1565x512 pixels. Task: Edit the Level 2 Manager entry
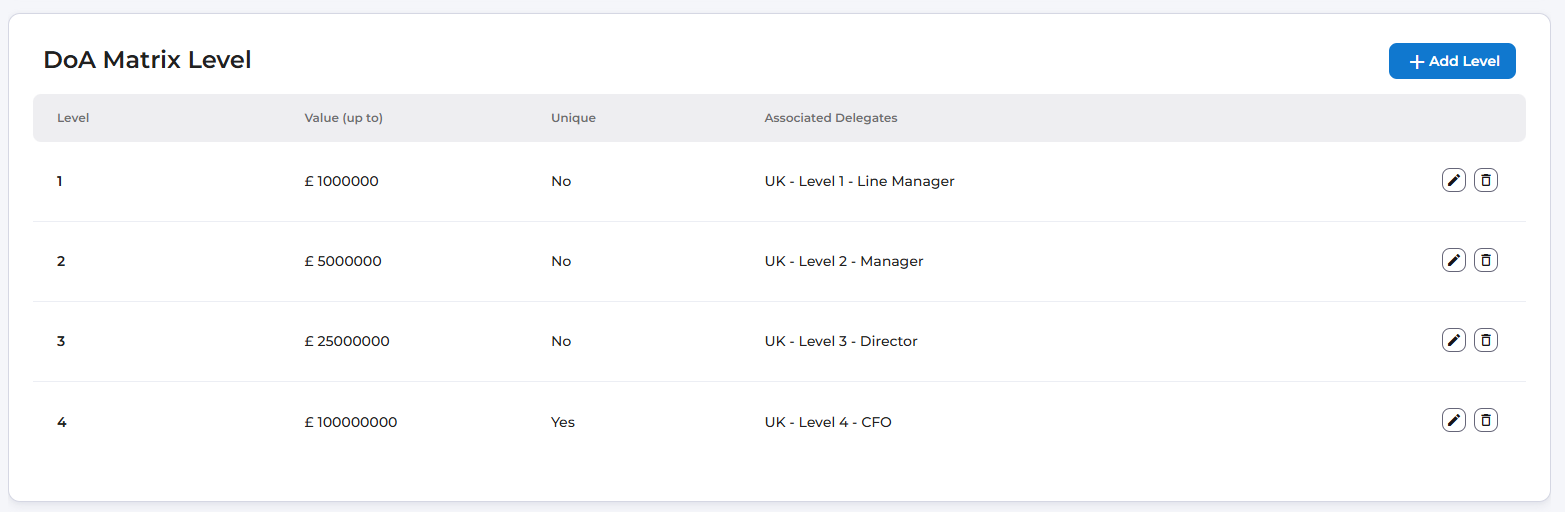tap(1454, 260)
